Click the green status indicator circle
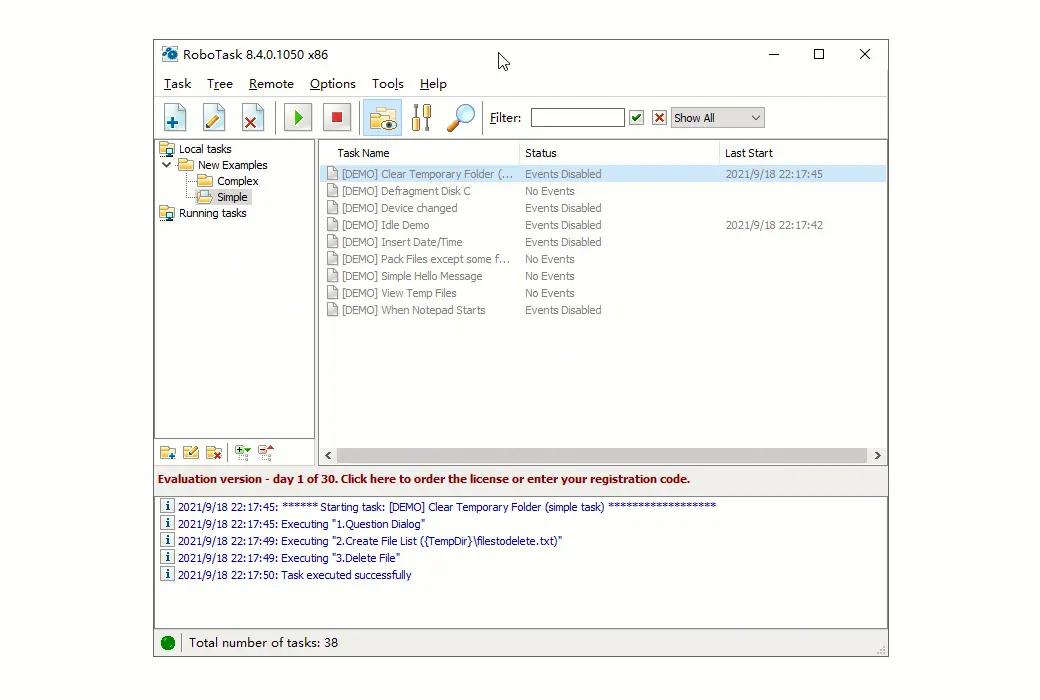This screenshot has height=700, width=1040. pyautogui.click(x=168, y=642)
